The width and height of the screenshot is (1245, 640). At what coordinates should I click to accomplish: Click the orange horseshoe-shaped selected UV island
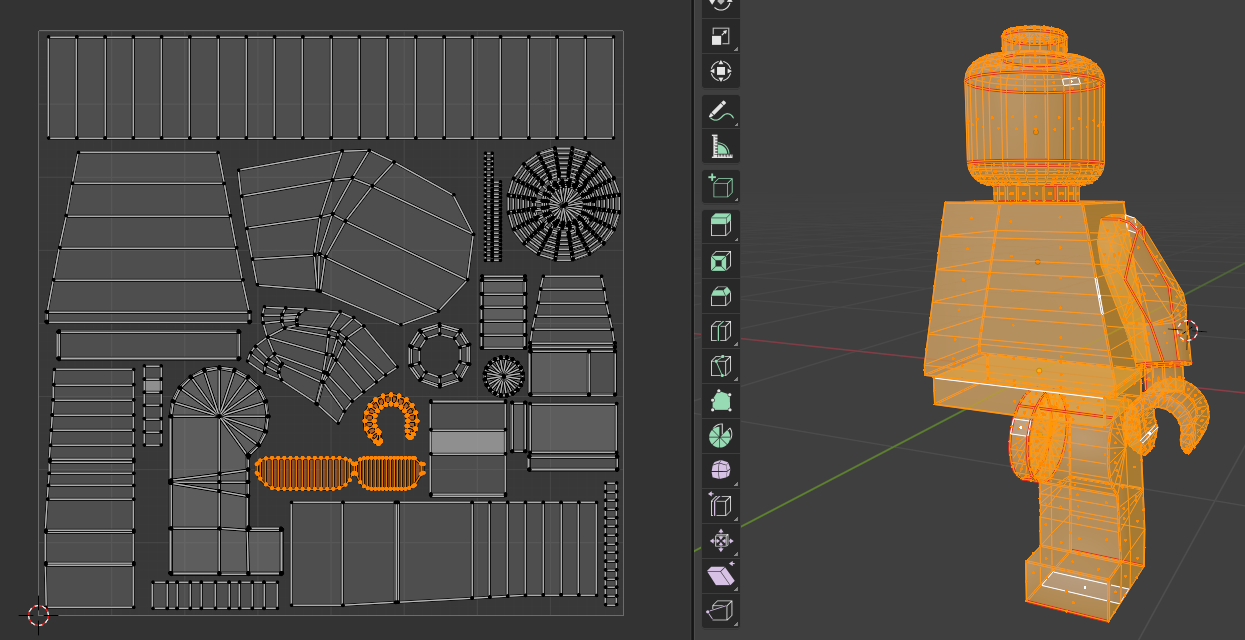[390, 418]
